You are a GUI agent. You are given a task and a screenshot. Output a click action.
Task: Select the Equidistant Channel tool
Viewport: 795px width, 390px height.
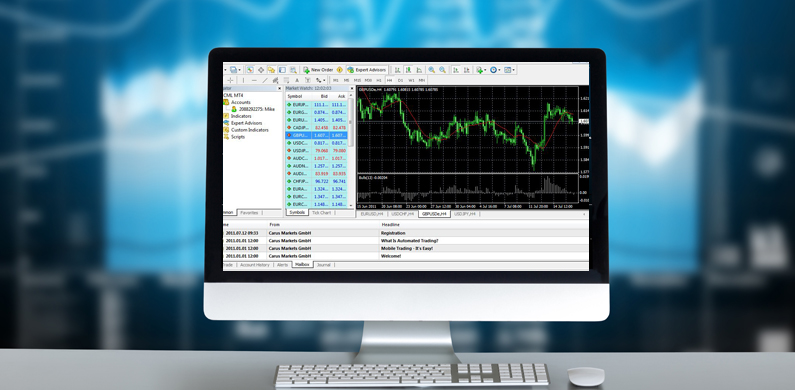[275, 80]
